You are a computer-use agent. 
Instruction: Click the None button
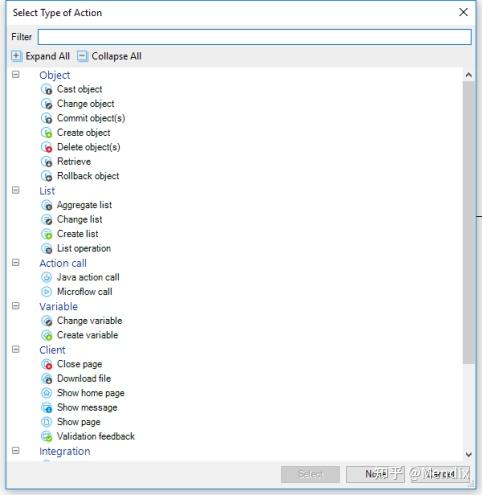[x=375, y=474]
